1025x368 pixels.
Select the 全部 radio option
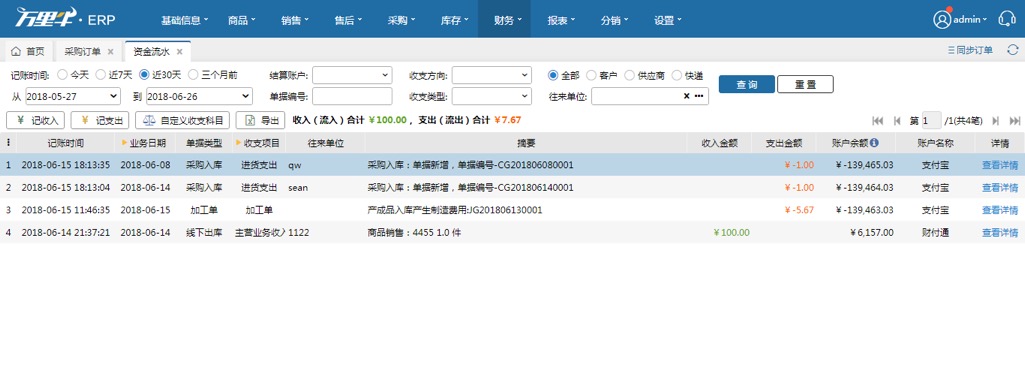coord(553,75)
